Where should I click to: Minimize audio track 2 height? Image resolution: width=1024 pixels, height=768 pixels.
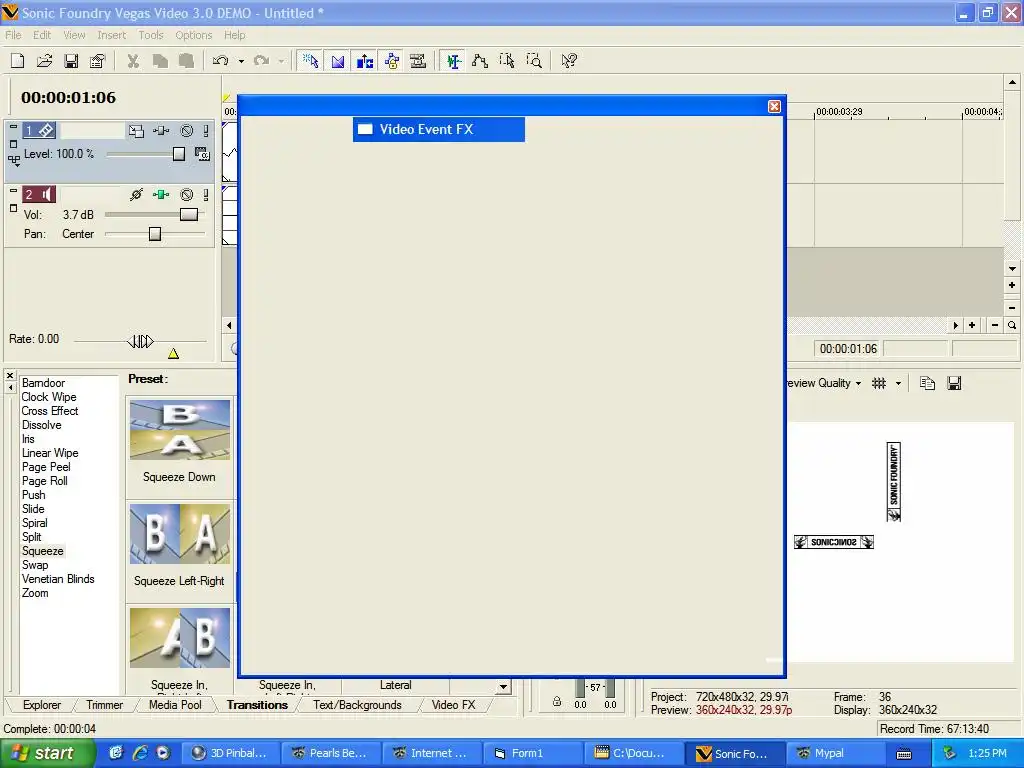tap(13, 191)
